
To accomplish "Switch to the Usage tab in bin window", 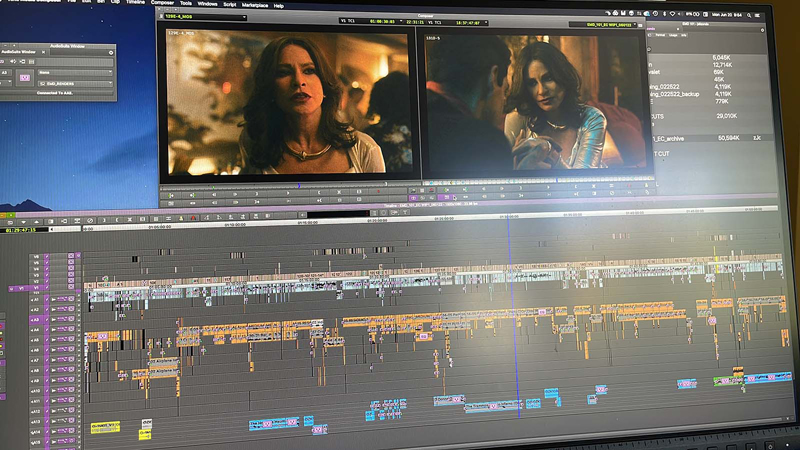I will (673, 35).
